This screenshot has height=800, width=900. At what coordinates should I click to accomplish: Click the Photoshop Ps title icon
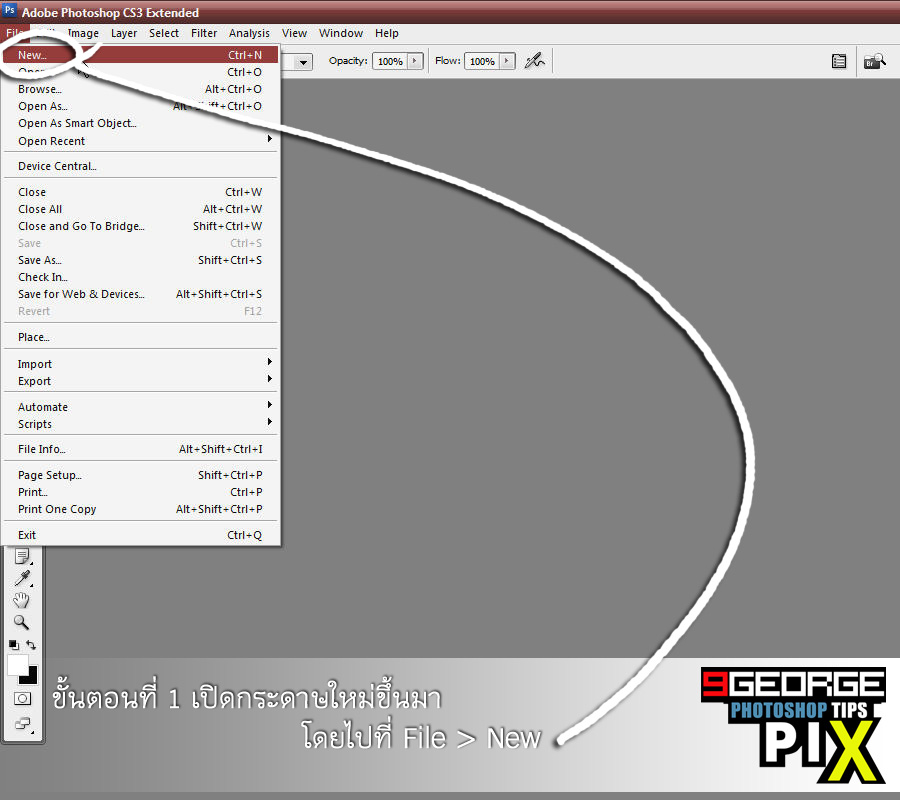[10, 10]
